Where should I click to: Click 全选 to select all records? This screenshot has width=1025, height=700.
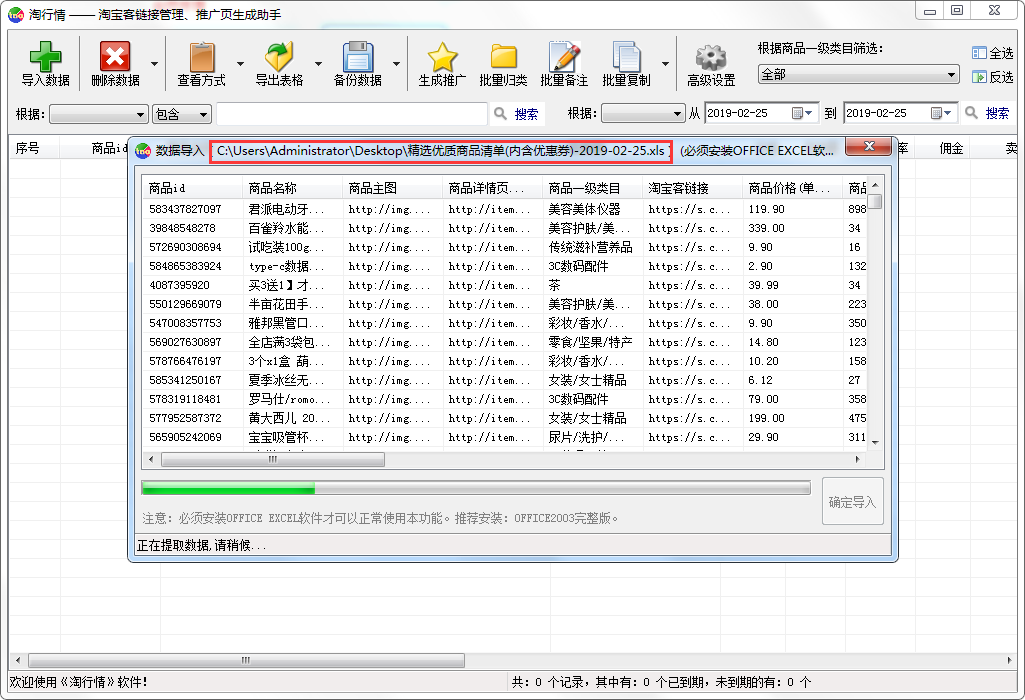(x=992, y=53)
